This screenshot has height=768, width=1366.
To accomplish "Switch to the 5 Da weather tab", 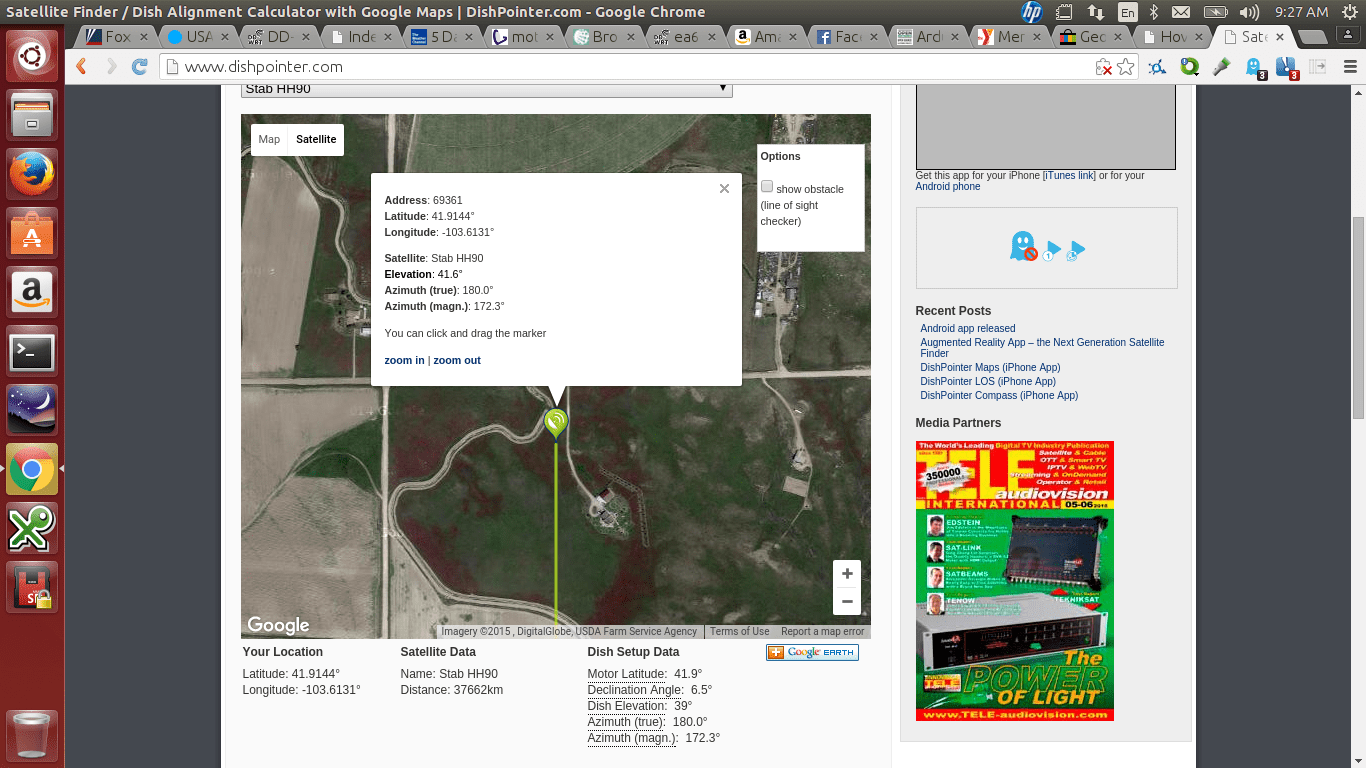I will click(x=443, y=37).
